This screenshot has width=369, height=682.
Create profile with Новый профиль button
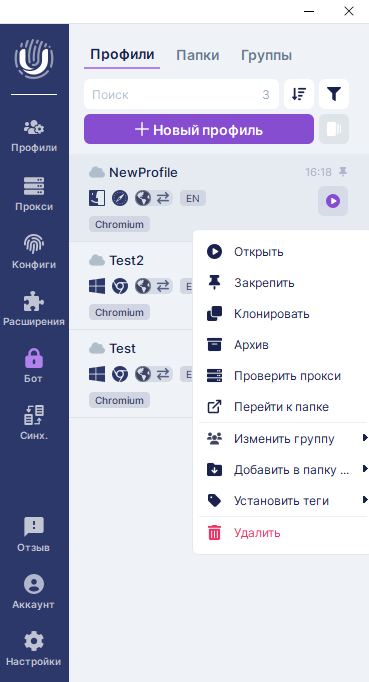point(199,129)
